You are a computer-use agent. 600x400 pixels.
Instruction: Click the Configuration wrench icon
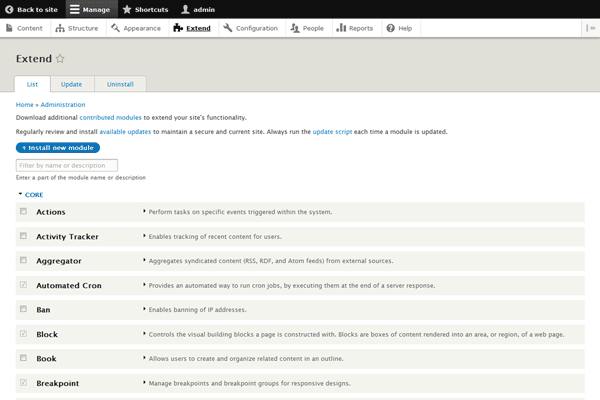point(228,28)
